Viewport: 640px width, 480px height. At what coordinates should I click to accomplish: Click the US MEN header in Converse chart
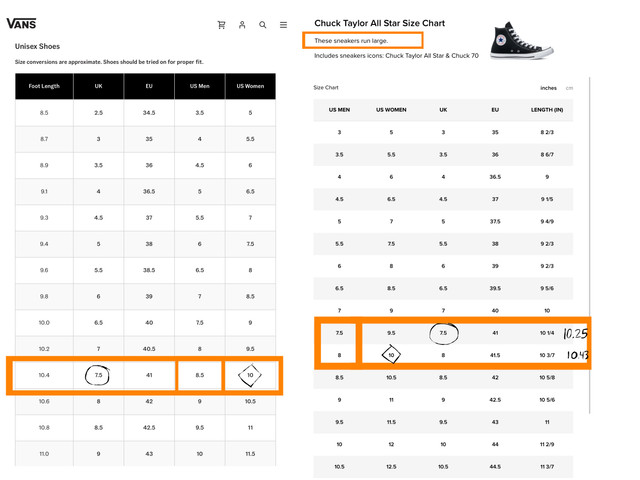point(339,110)
